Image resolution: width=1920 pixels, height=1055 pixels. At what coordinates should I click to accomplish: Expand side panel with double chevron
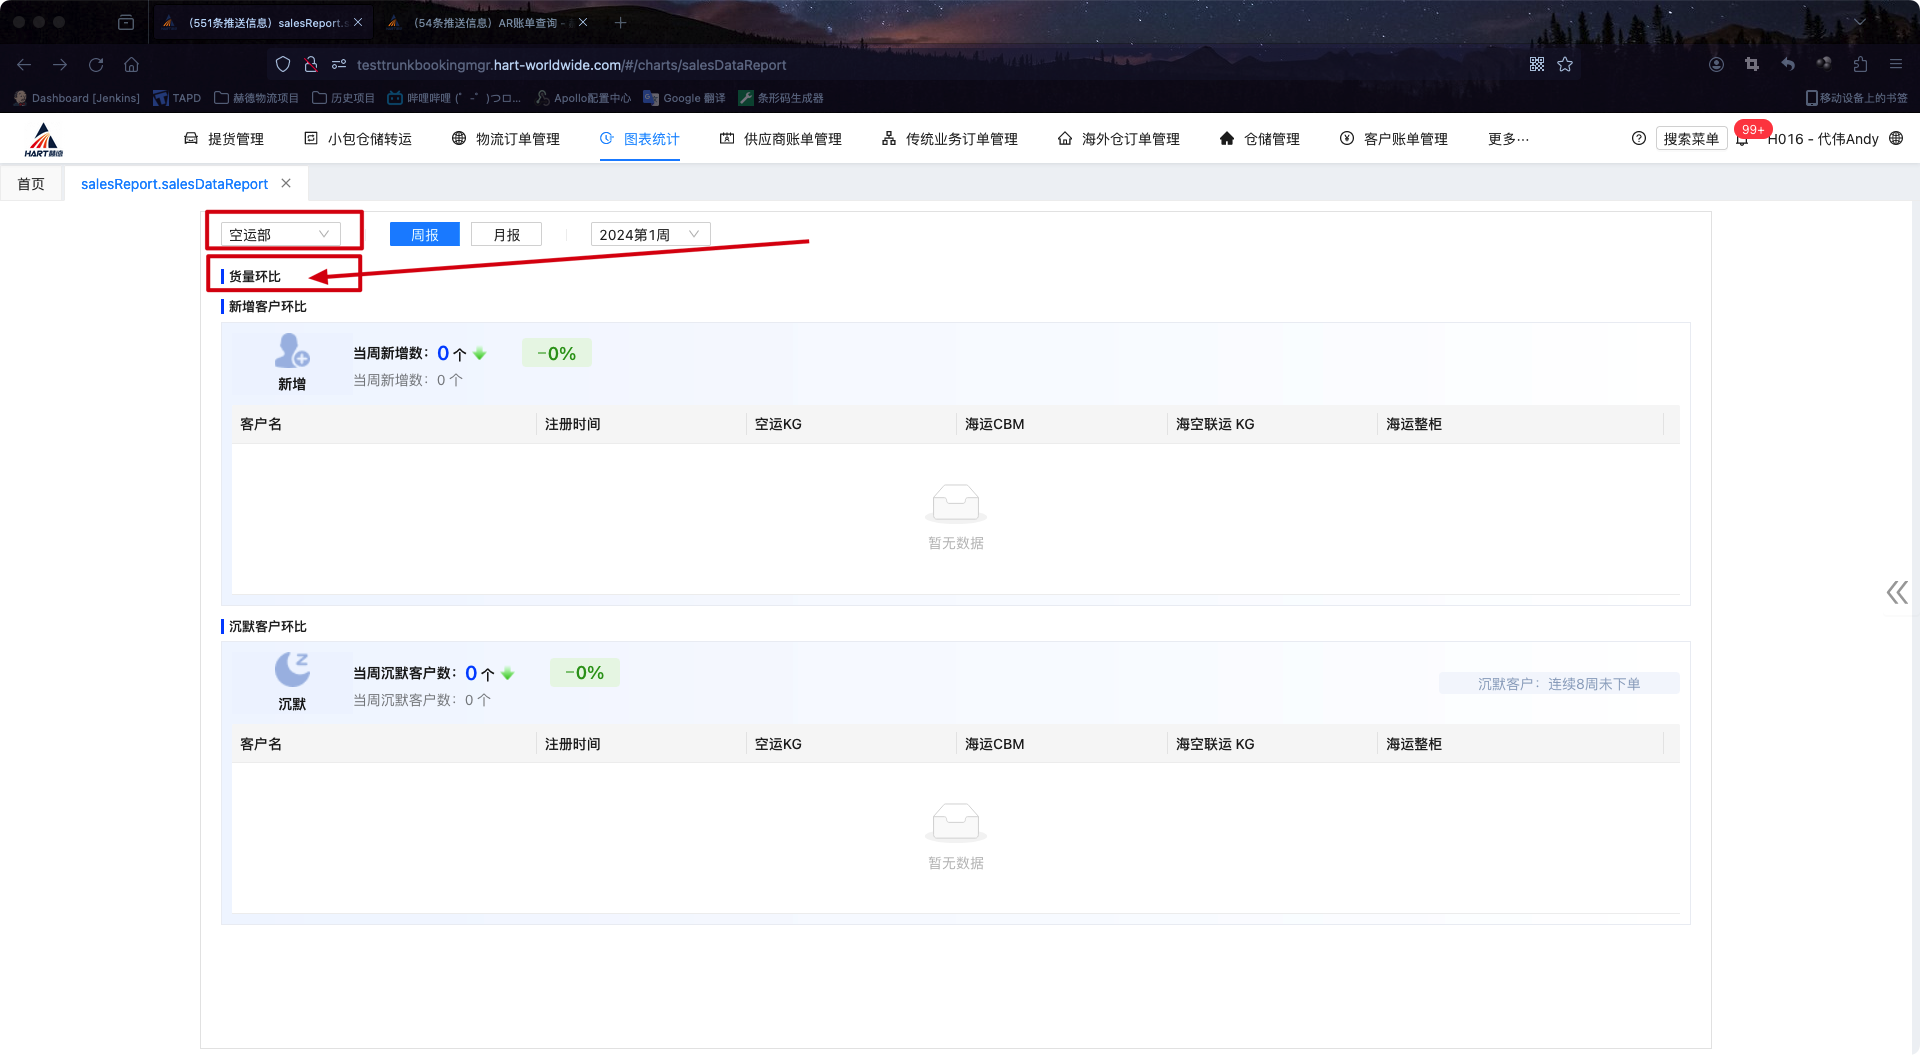pyautogui.click(x=1896, y=593)
